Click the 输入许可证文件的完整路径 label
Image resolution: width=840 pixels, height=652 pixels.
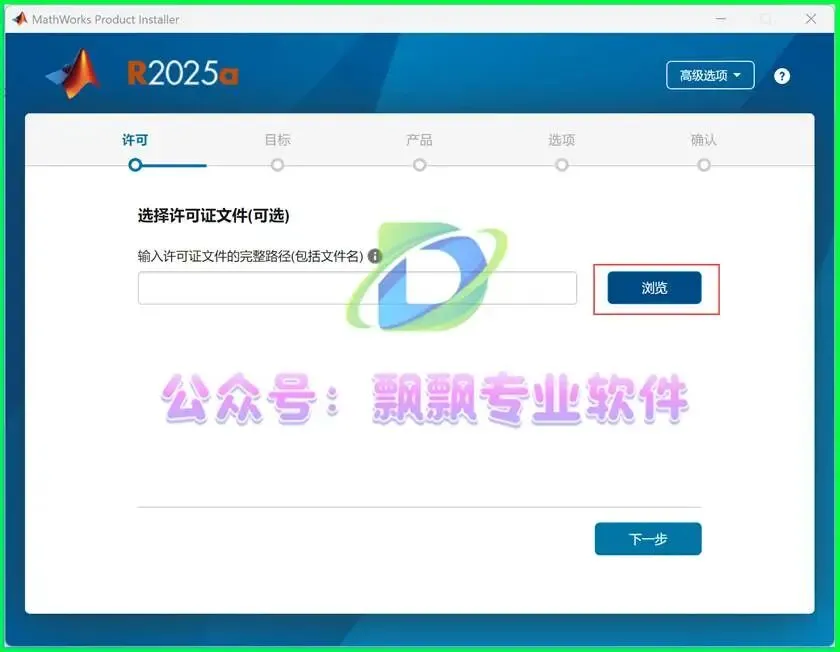[250, 256]
